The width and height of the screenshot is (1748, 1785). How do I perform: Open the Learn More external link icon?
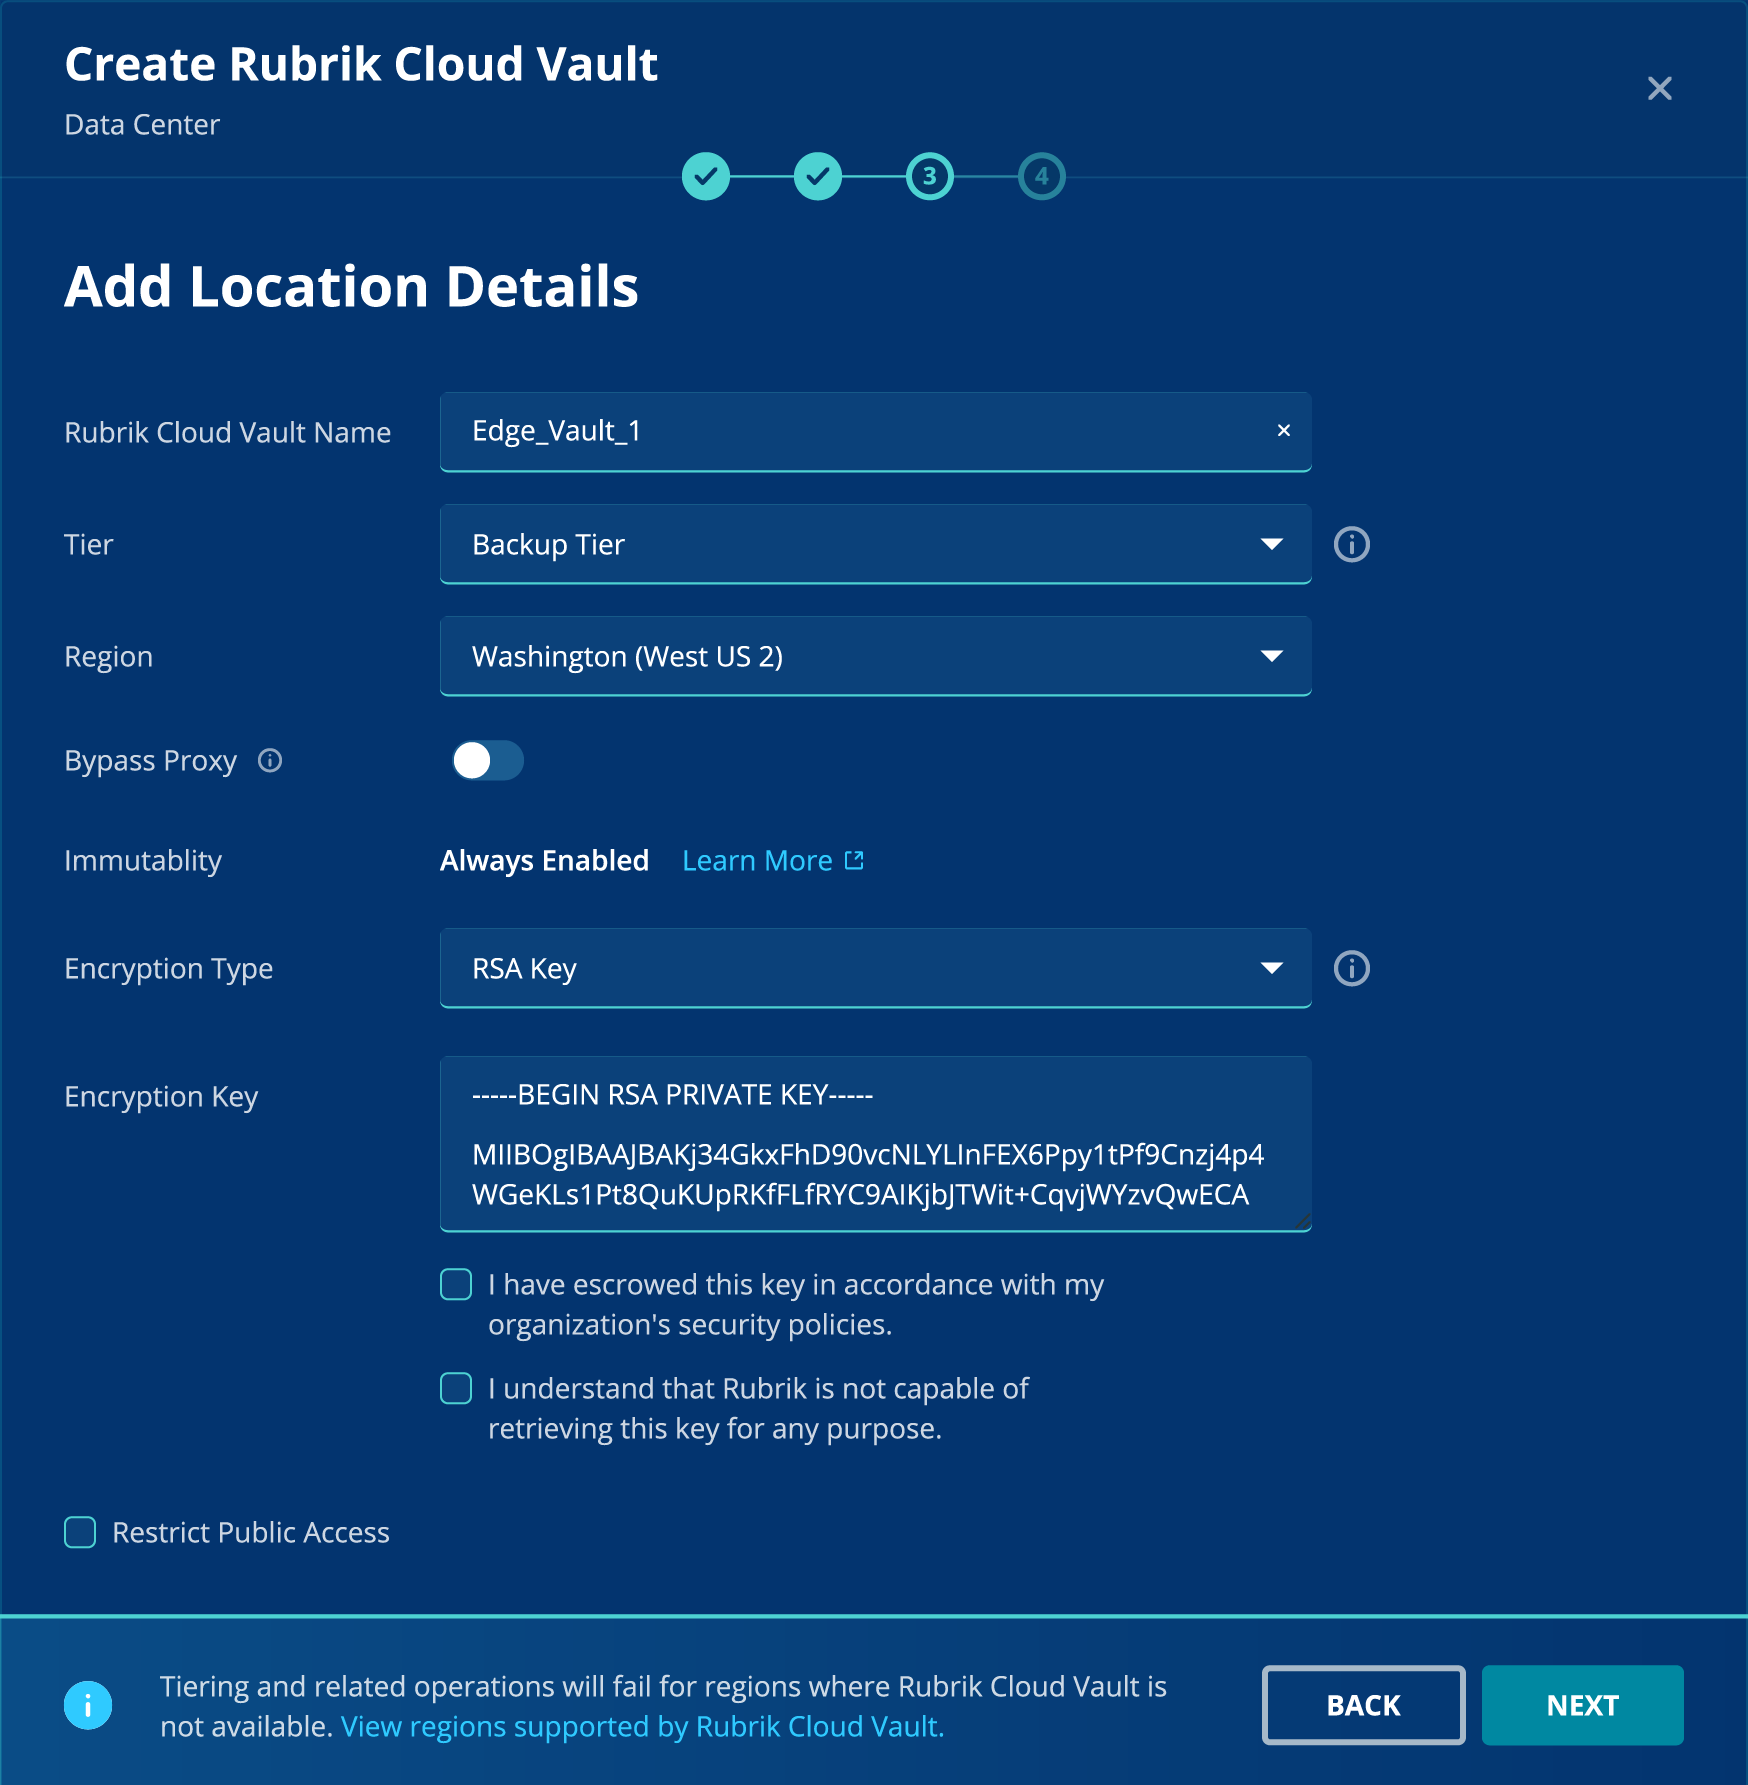click(855, 861)
